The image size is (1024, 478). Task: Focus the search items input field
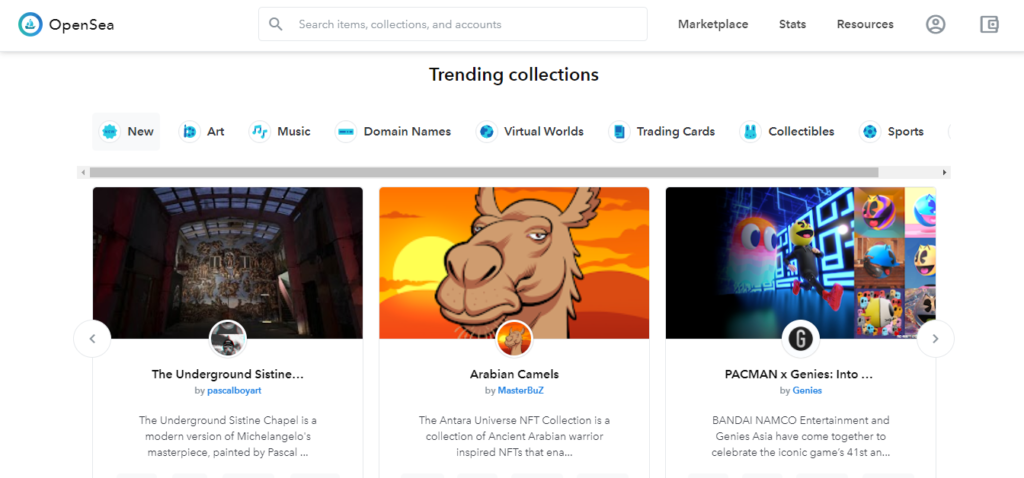click(x=453, y=24)
